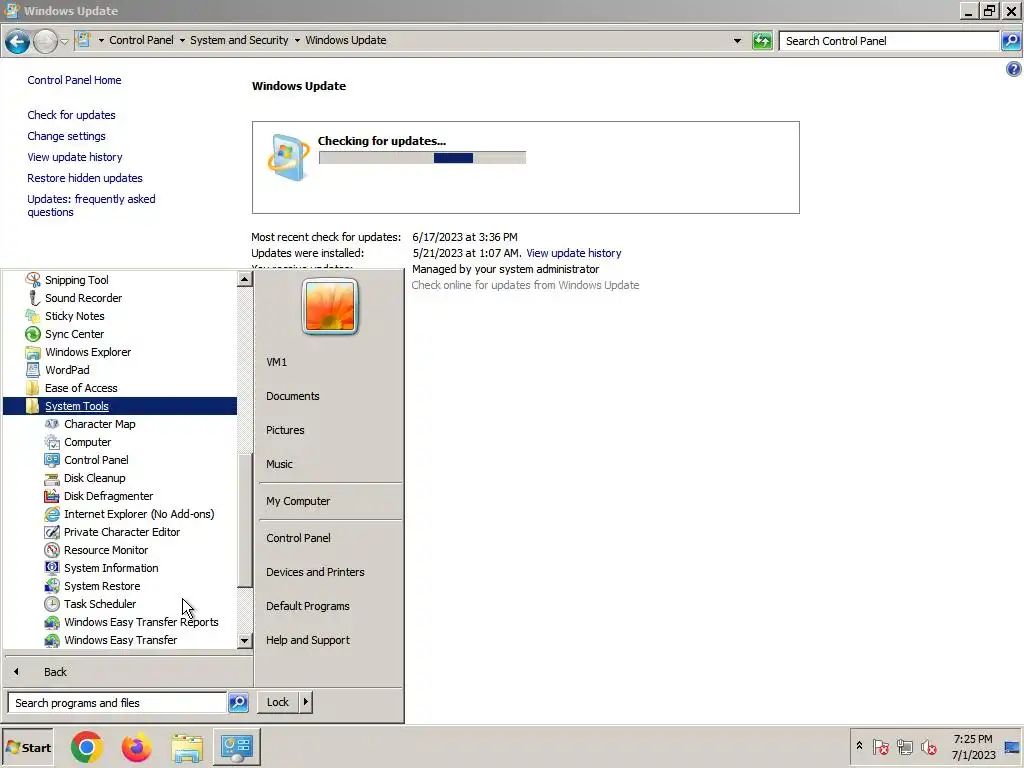Open Change settings link
This screenshot has height=768, width=1024.
tap(66, 136)
